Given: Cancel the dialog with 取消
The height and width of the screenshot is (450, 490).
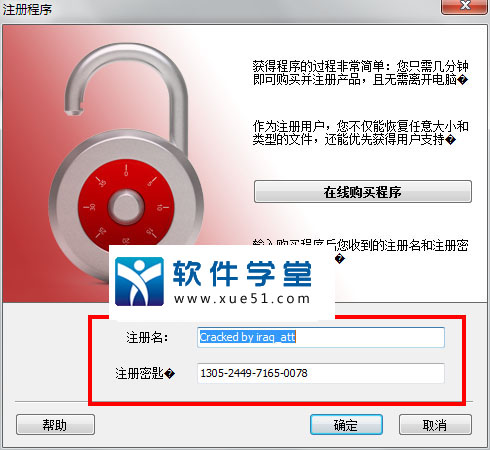Looking at the screenshot, I should (435, 425).
